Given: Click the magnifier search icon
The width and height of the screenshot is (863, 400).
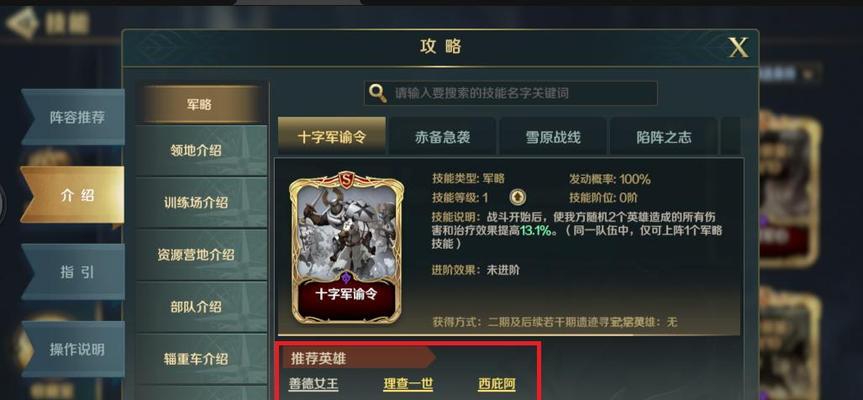Looking at the screenshot, I should 378,93.
